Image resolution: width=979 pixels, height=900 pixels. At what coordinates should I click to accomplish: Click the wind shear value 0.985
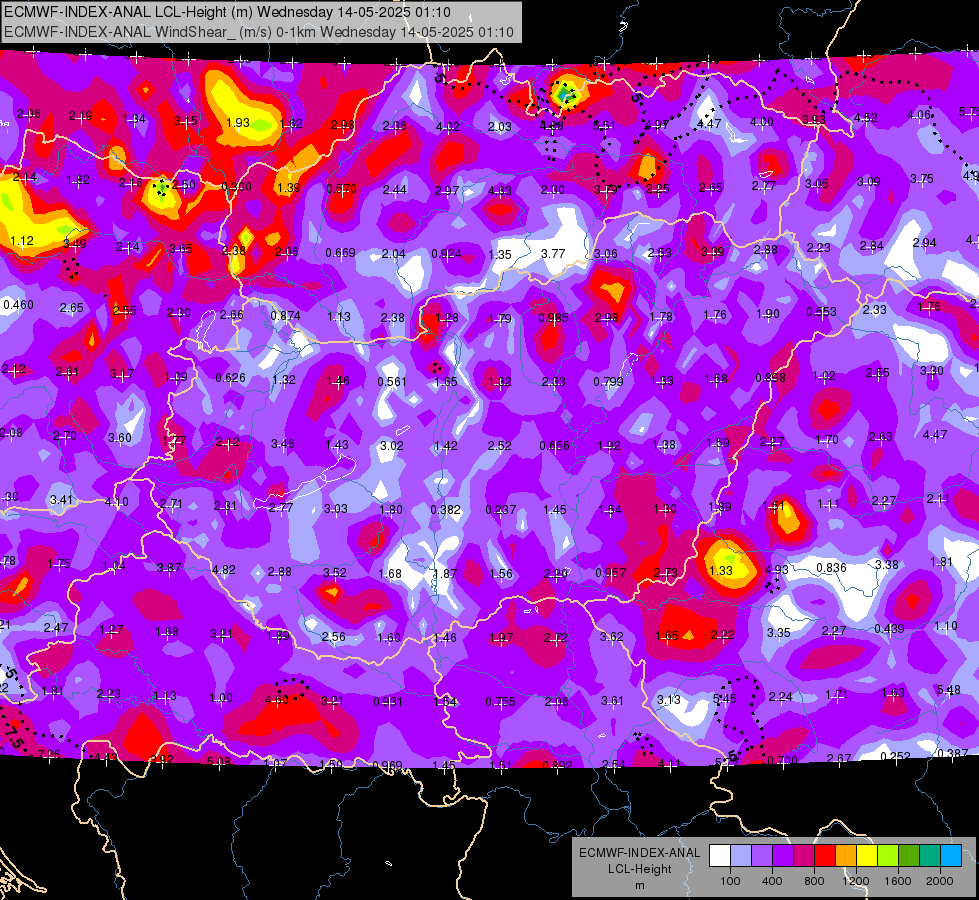tap(553, 318)
